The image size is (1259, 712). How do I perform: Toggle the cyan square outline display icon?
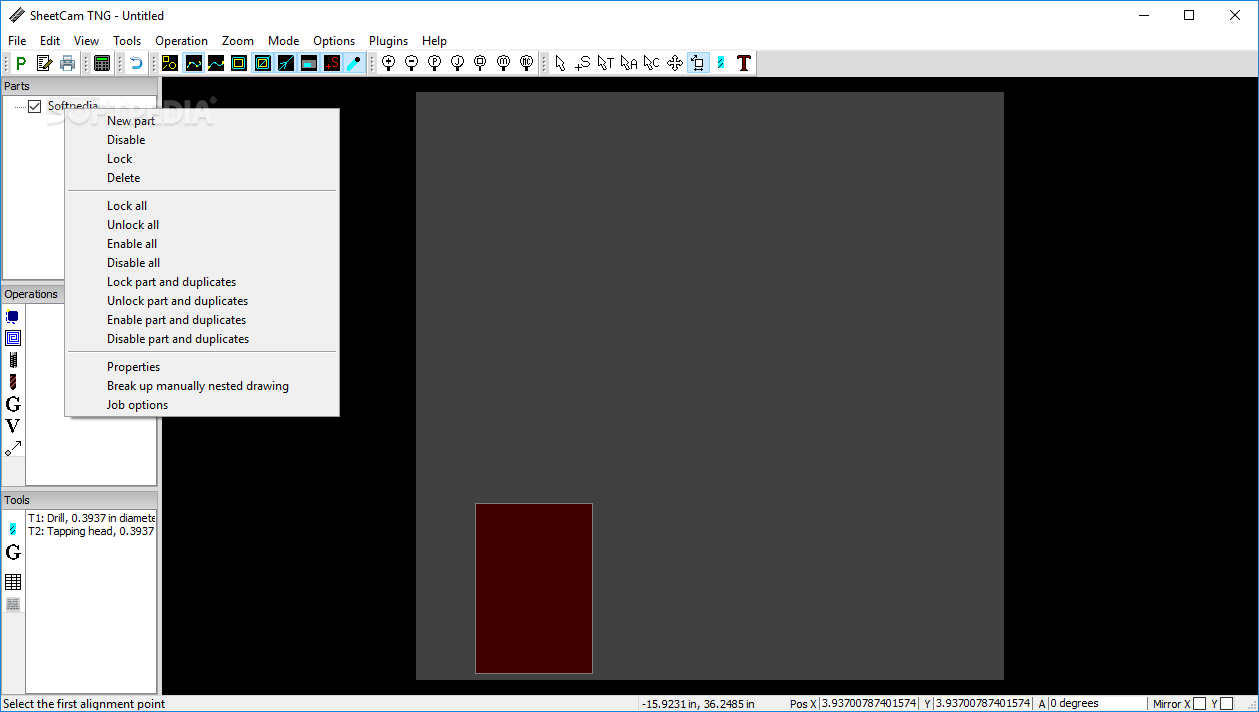tap(239, 63)
